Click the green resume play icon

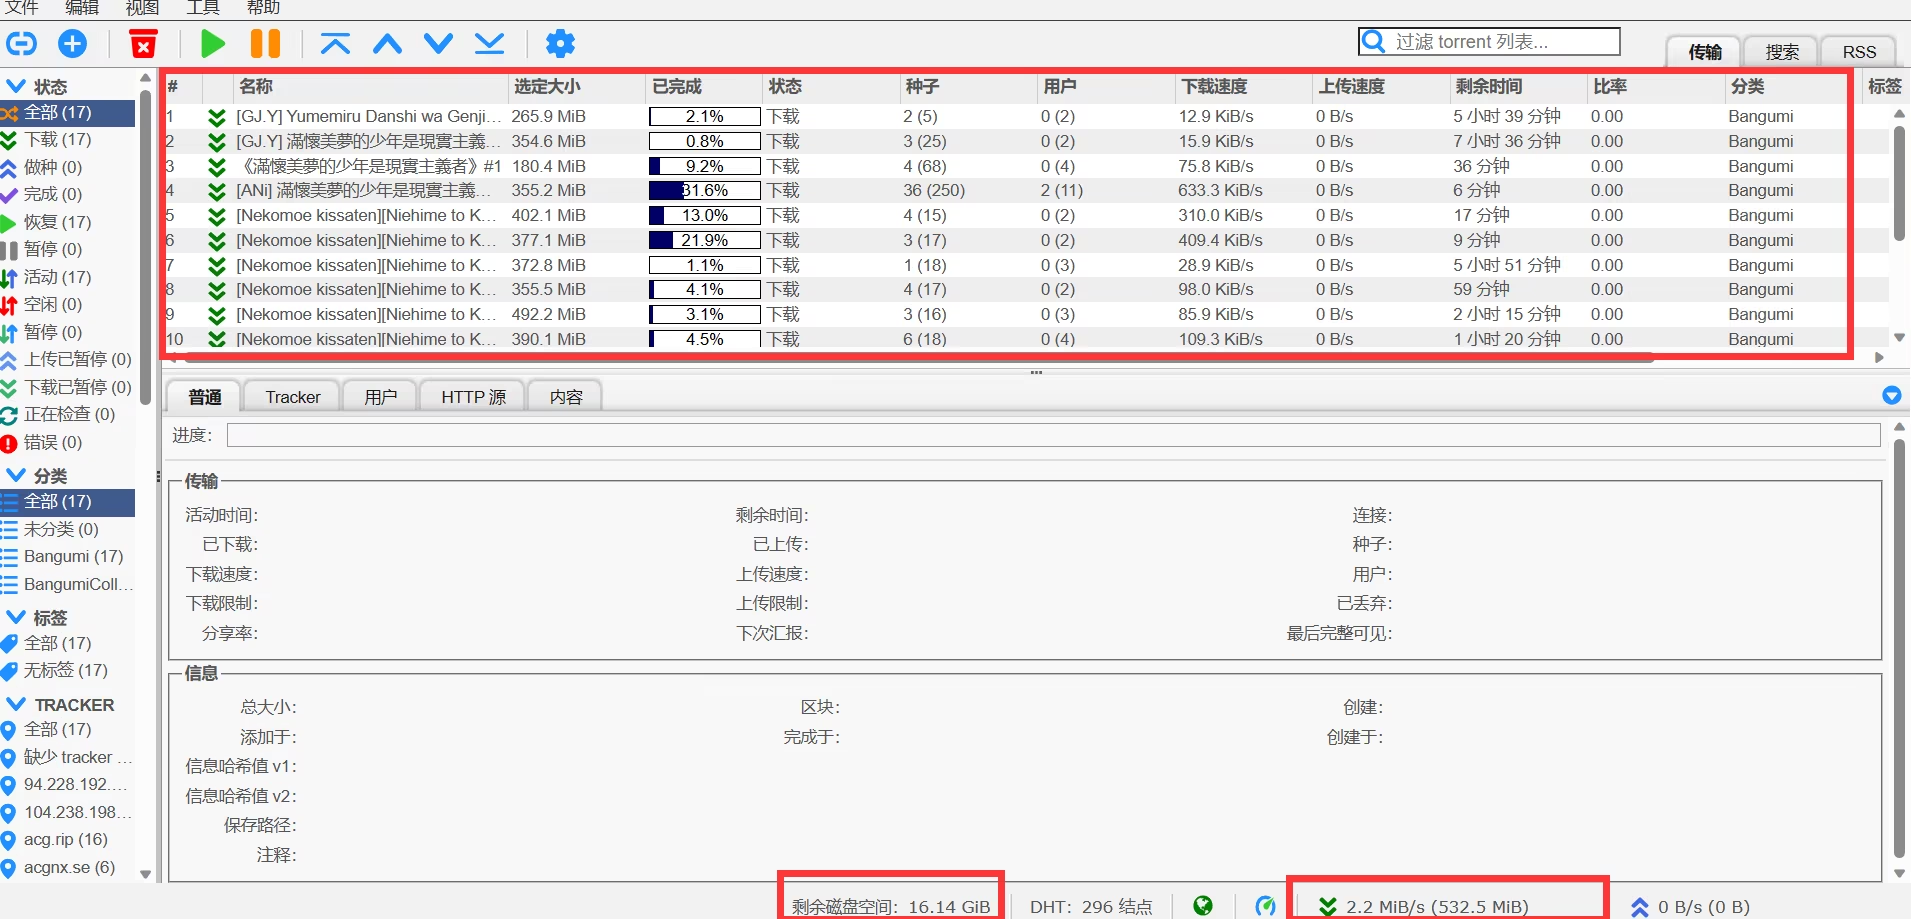(x=212, y=43)
